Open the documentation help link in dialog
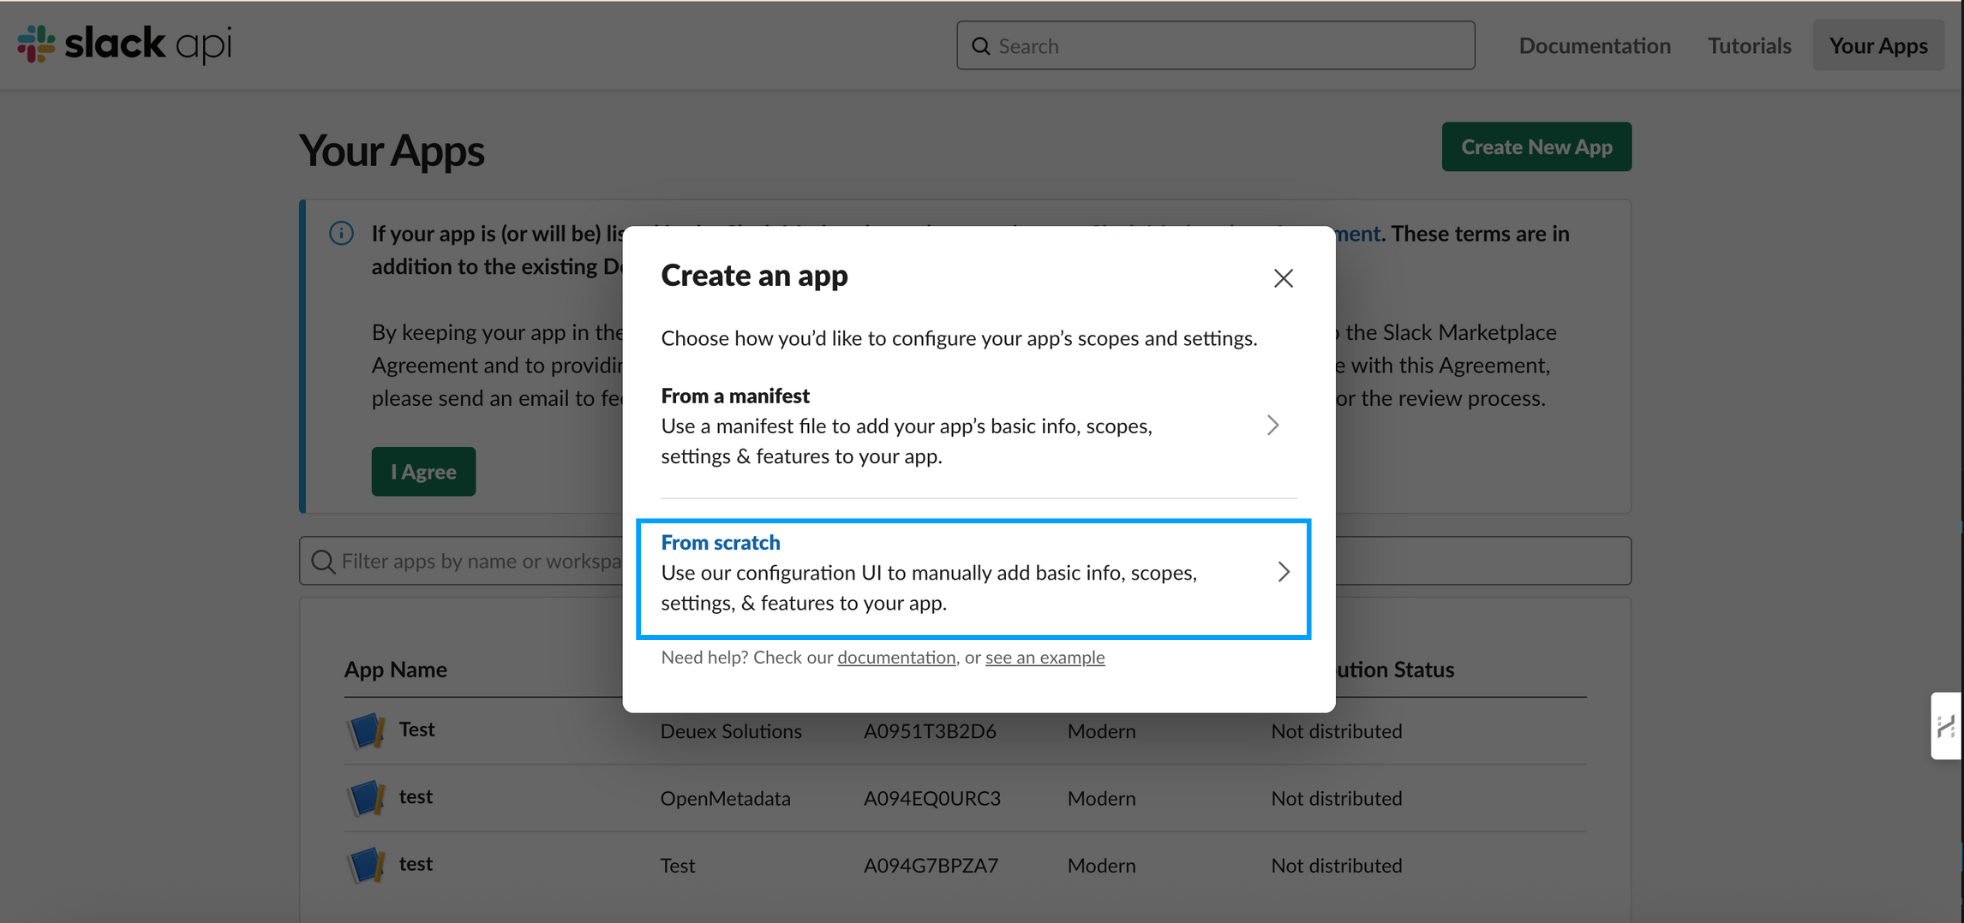1964x923 pixels. tap(896, 658)
